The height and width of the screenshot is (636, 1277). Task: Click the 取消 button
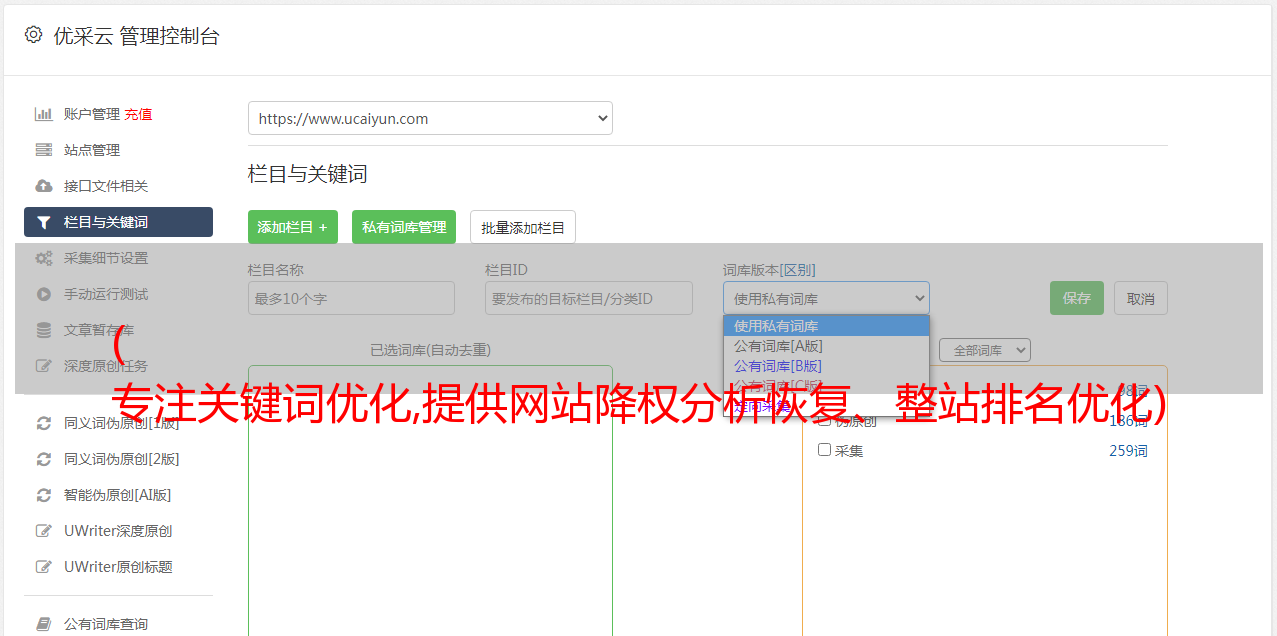(x=1141, y=298)
